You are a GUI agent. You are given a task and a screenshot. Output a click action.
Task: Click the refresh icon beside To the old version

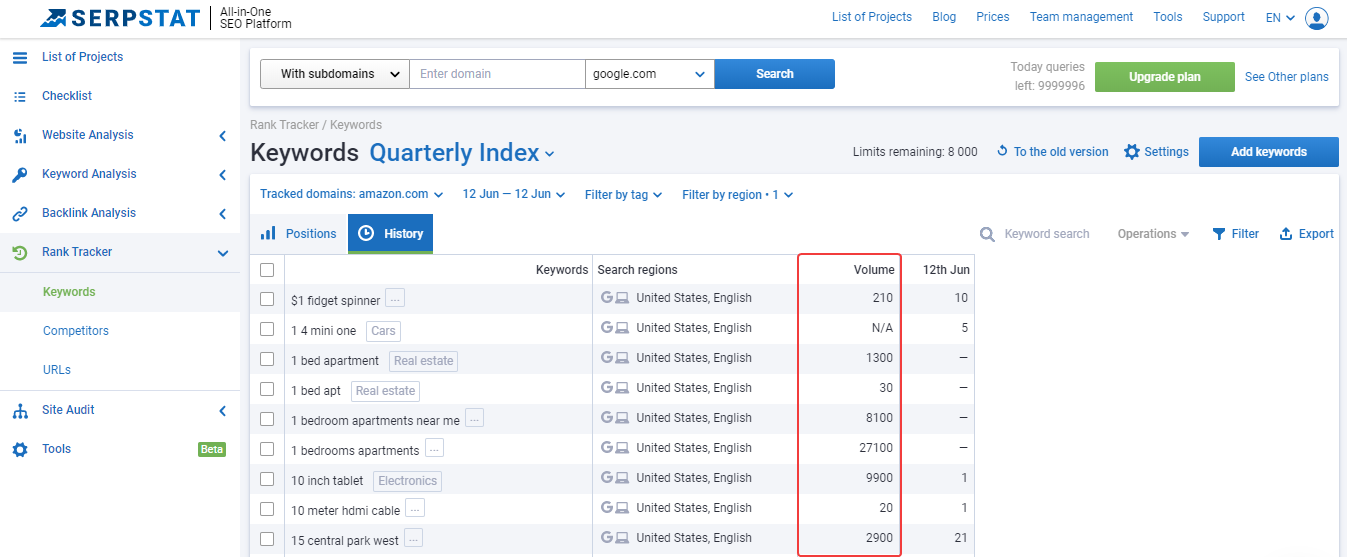pos(1002,152)
